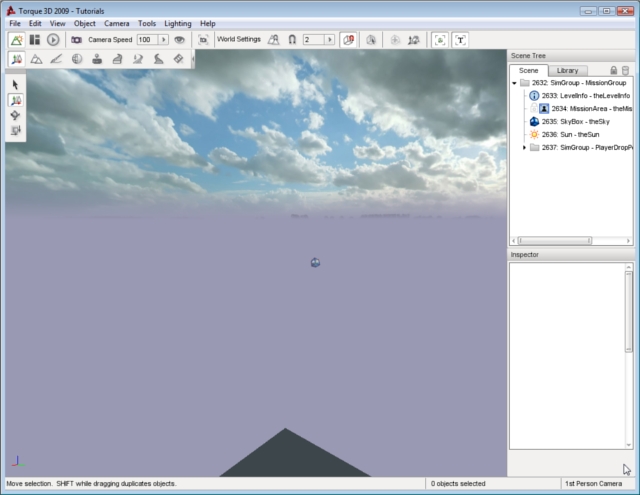The image size is (640, 495).
Task: Open the Camera Speed dropdown arrow
Action: point(164,40)
